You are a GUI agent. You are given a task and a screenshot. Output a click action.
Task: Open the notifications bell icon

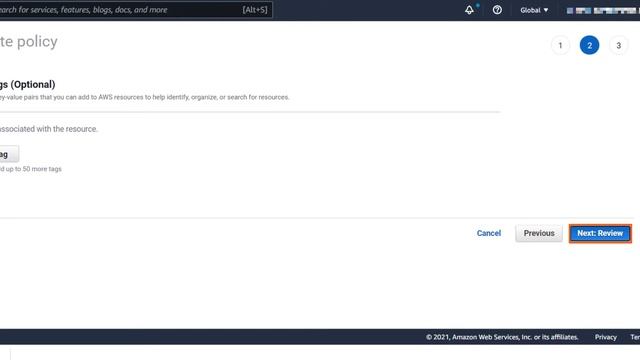pyautogui.click(x=469, y=10)
